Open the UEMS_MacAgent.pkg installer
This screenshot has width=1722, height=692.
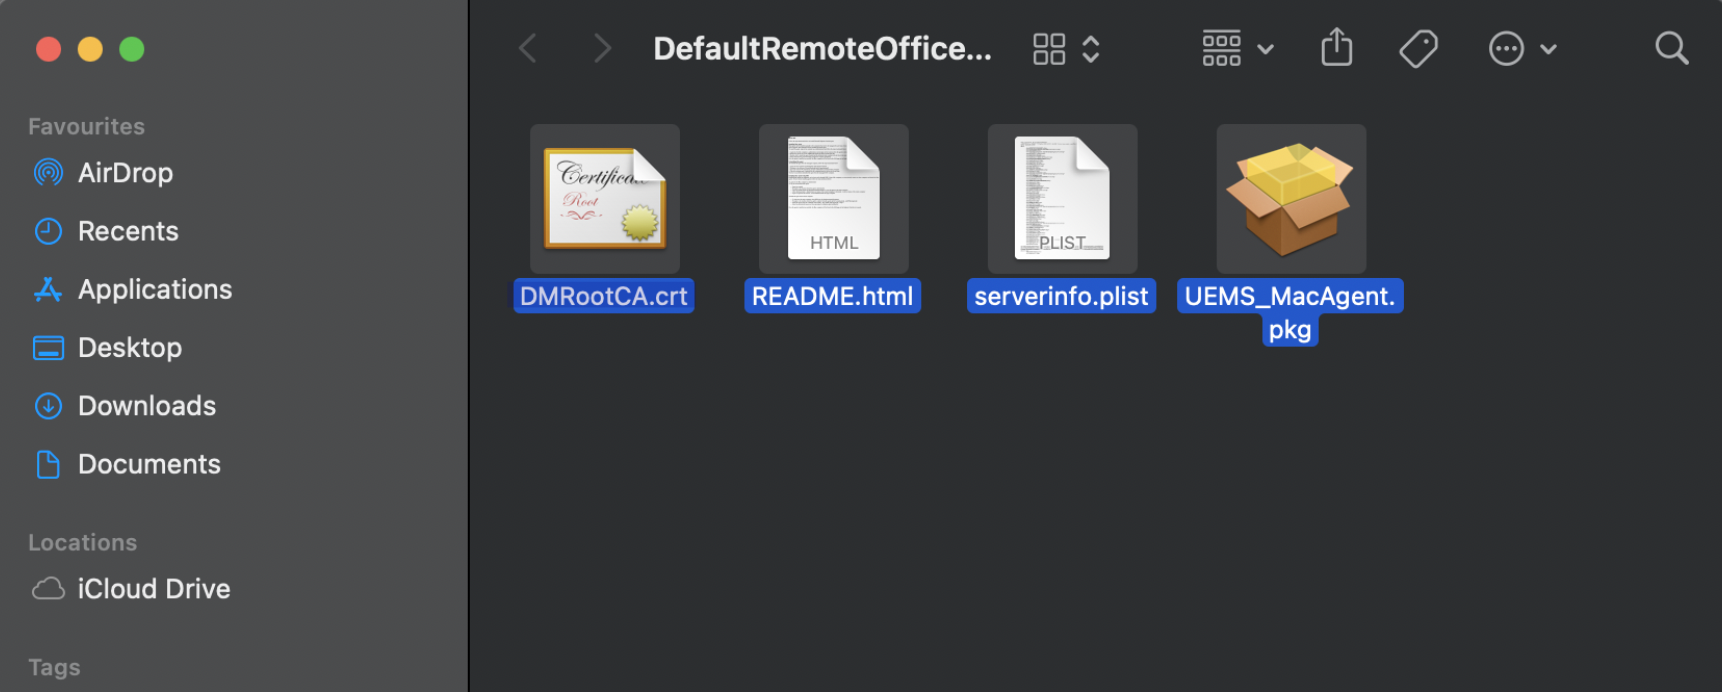pyautogui.click(x=1290, y=198)
